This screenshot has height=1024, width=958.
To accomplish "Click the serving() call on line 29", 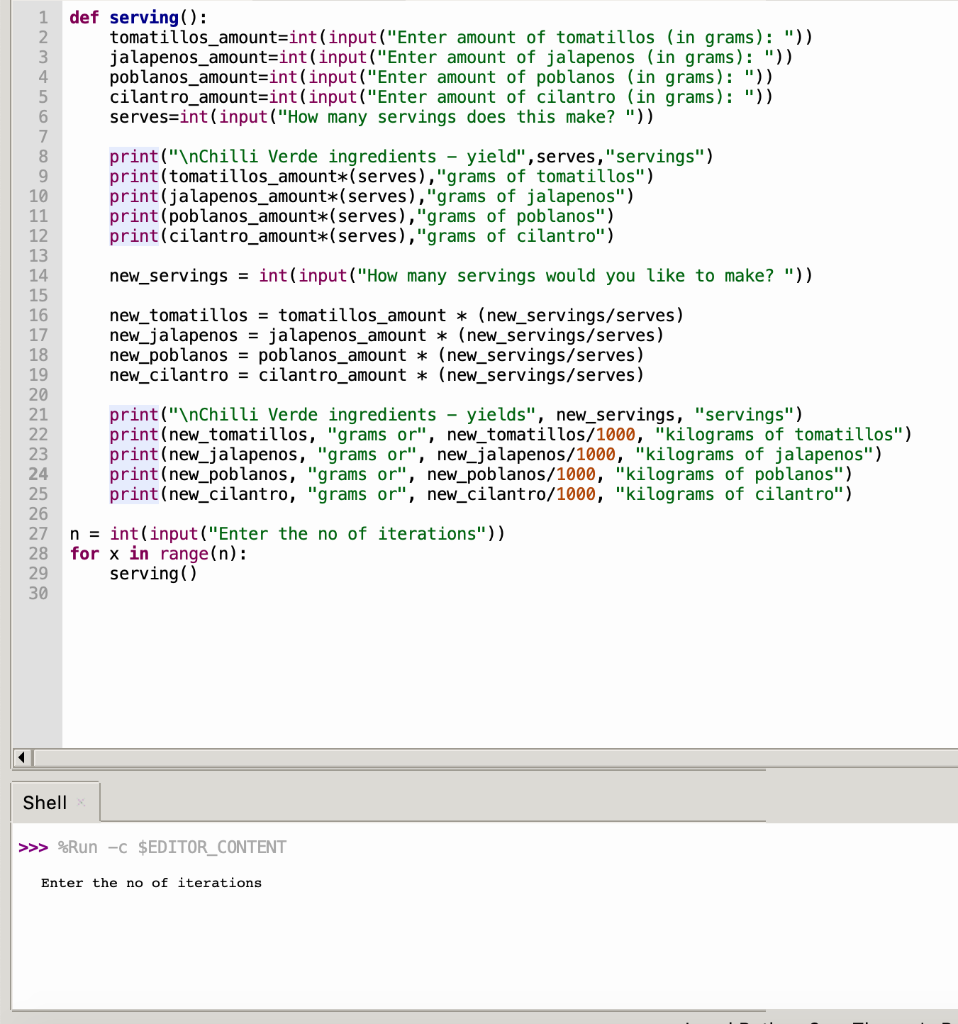I will tap(150, 573).
